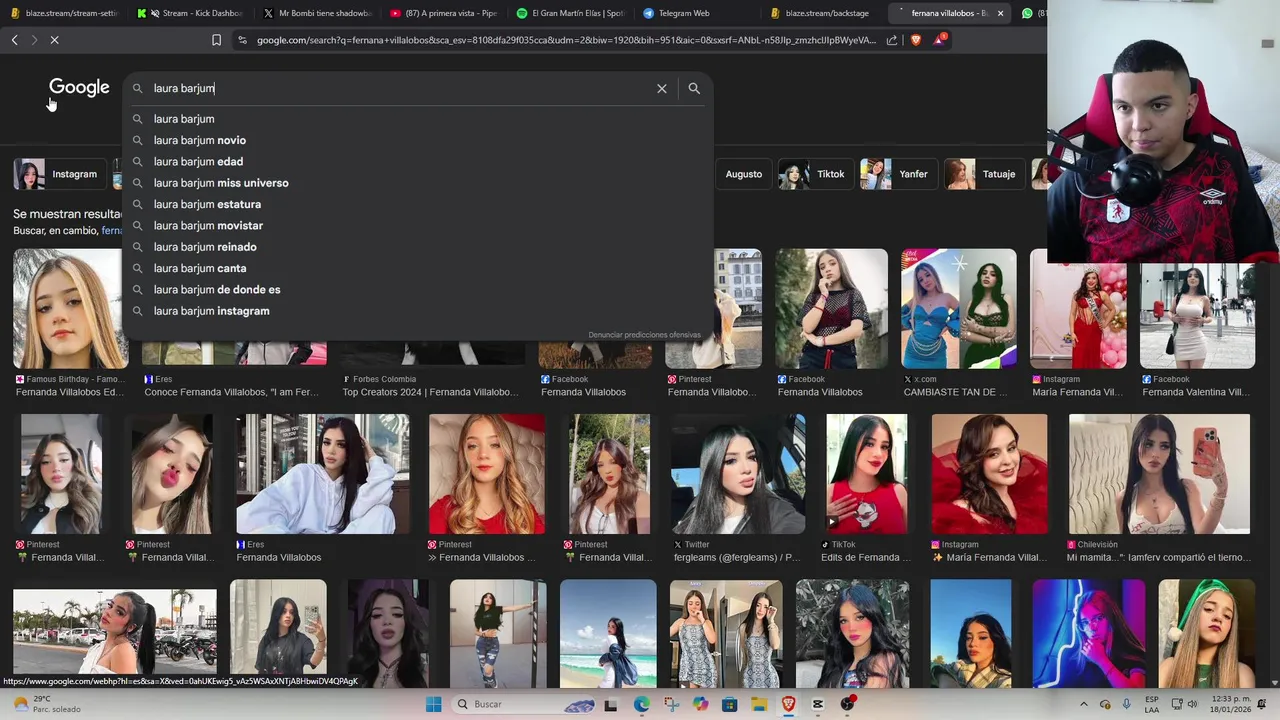
Task: Go to the Google logo home
Action: coord(79,88)
